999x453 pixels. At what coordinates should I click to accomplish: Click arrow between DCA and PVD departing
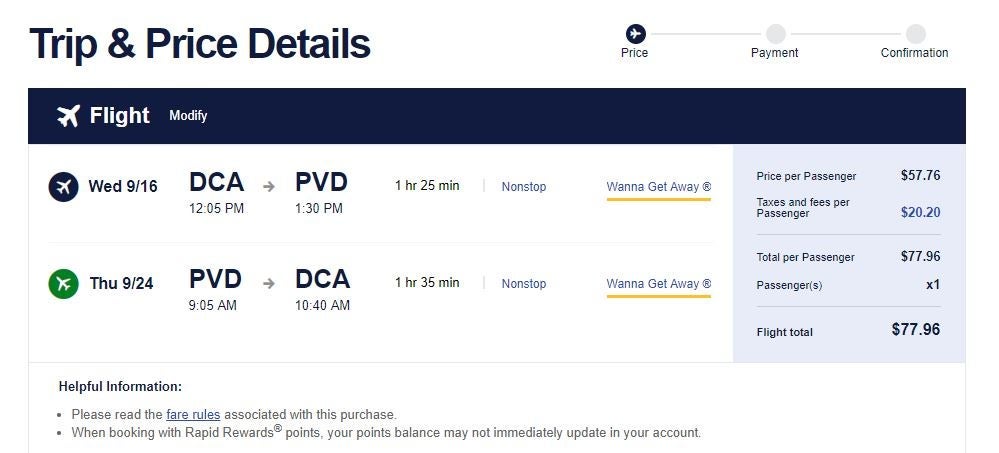click(269, 186)
